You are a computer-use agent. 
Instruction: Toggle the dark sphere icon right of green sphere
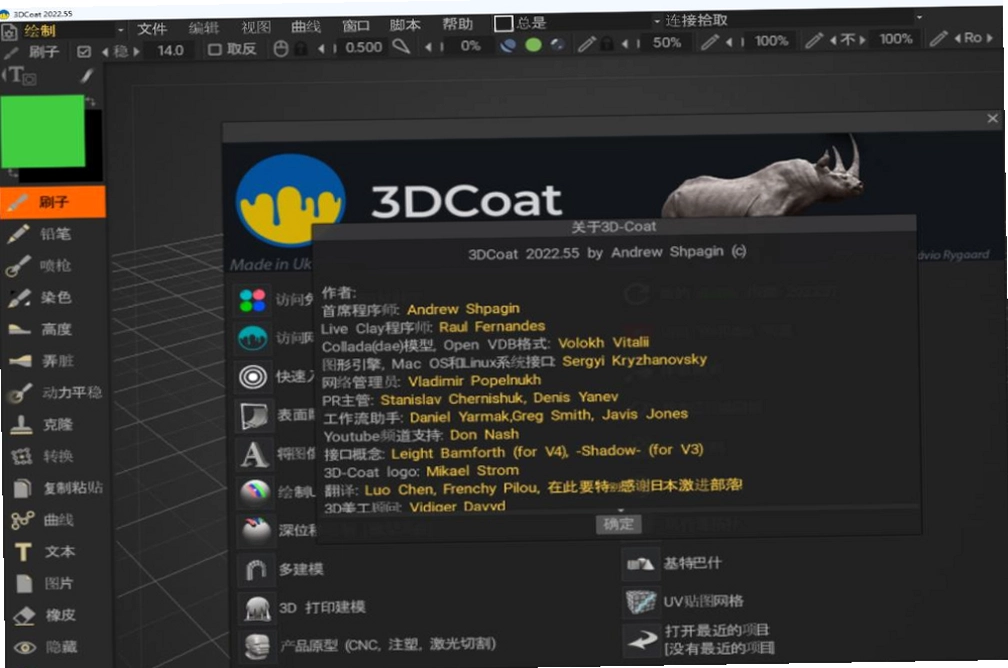tap(557, 44)
